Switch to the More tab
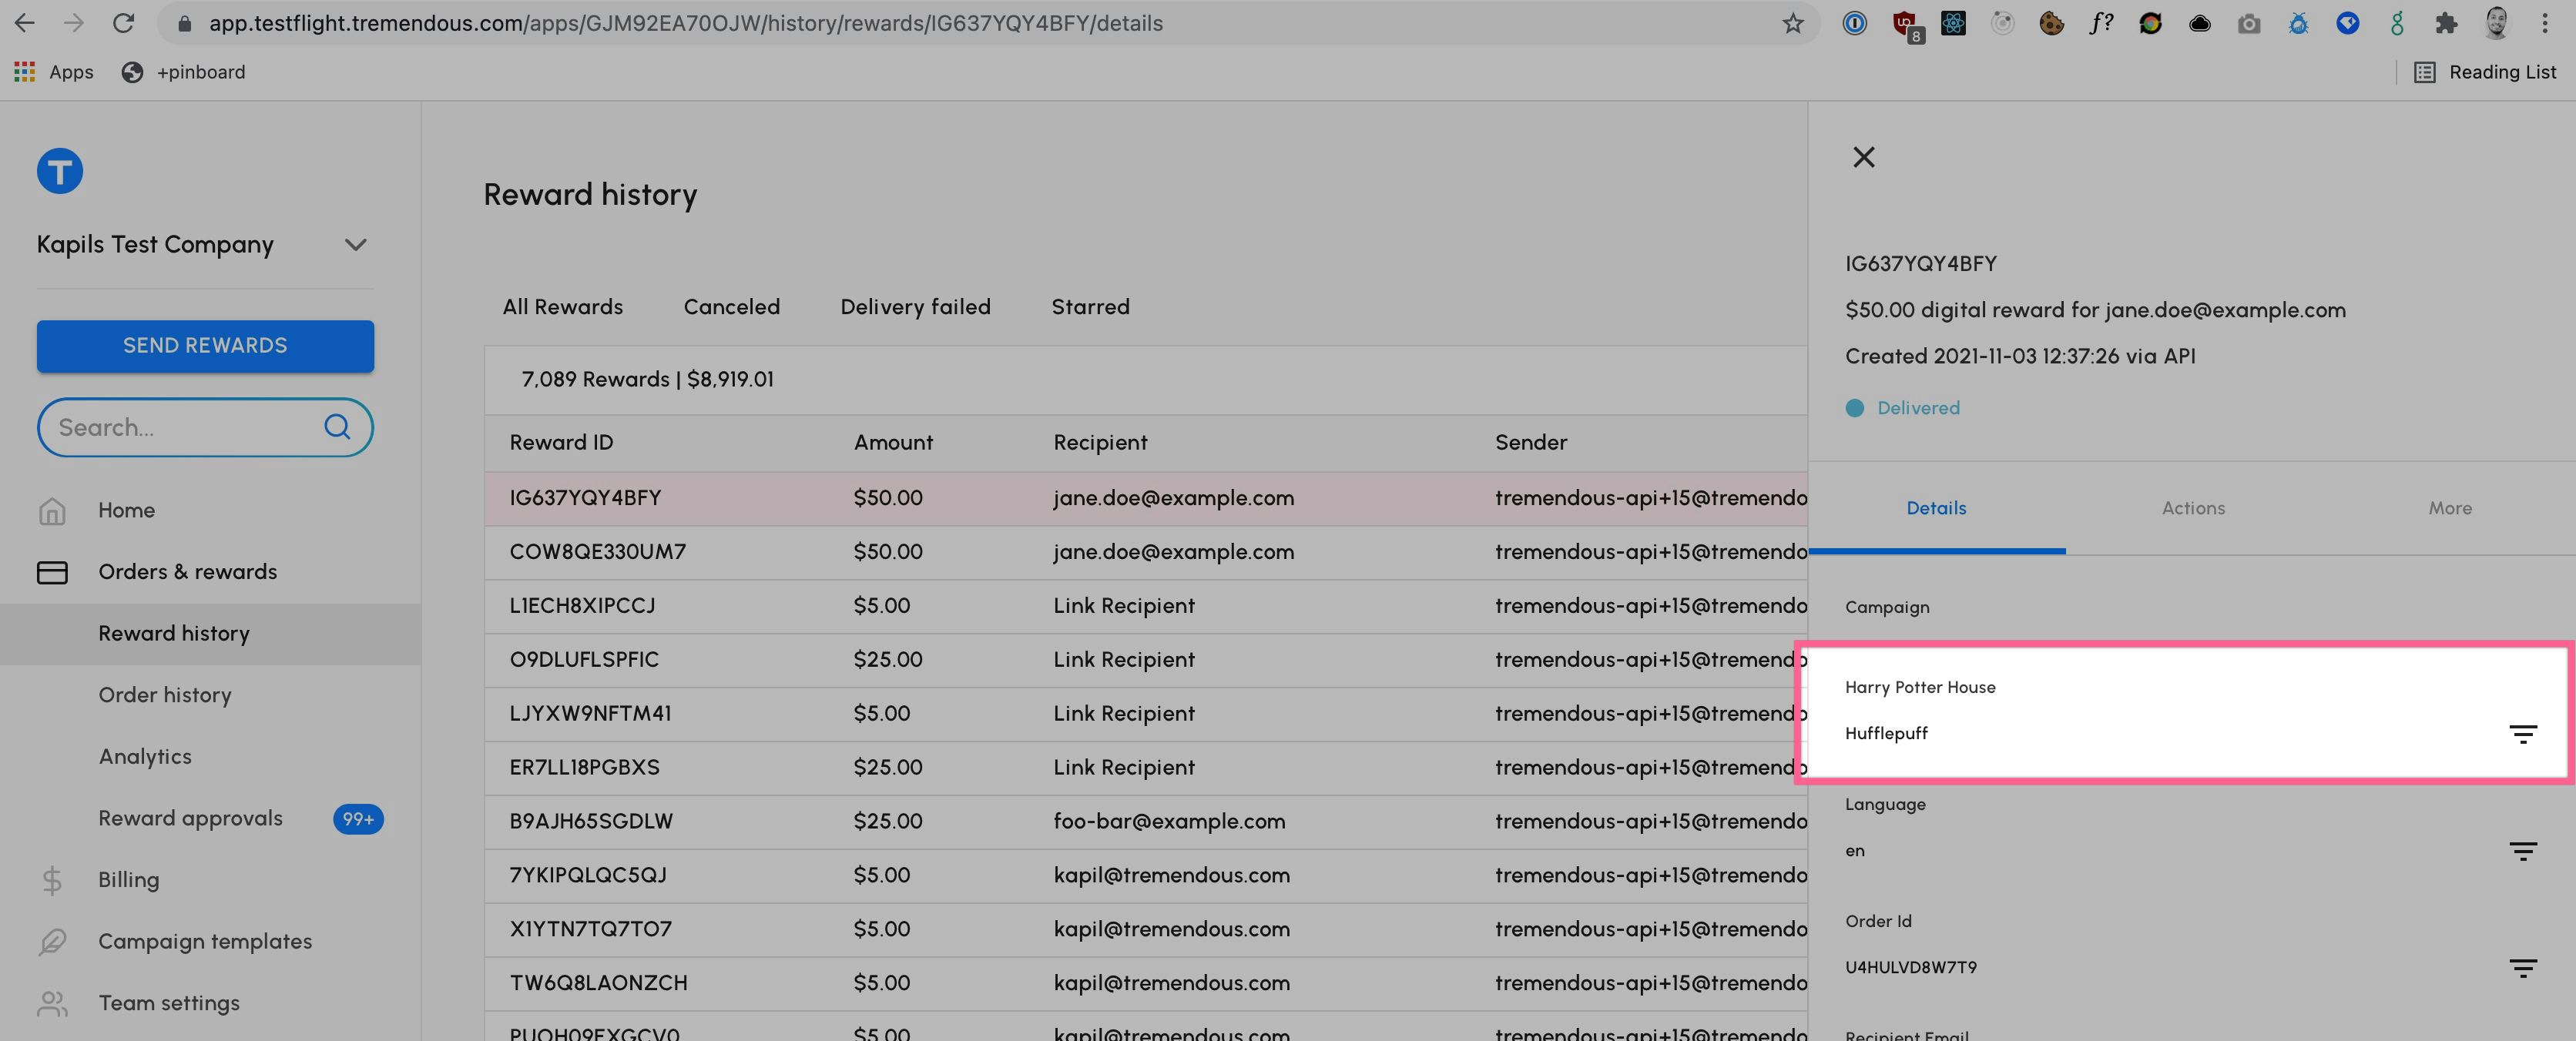The height and width of the screenshot is (1041, 2576). pos(2449,508)
